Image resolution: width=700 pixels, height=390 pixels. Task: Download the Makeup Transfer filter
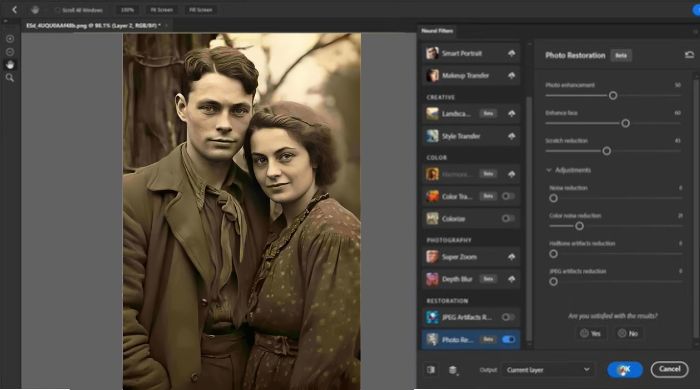[512, 75]
